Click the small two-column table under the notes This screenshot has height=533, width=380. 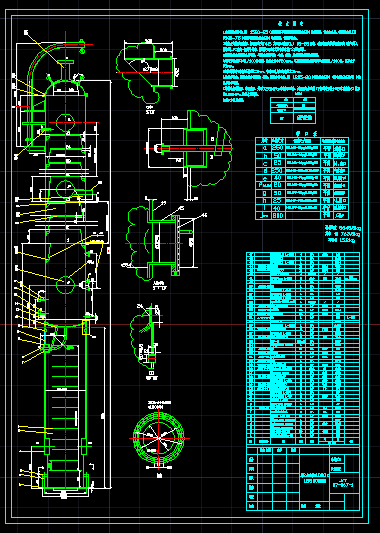point(293,110)
